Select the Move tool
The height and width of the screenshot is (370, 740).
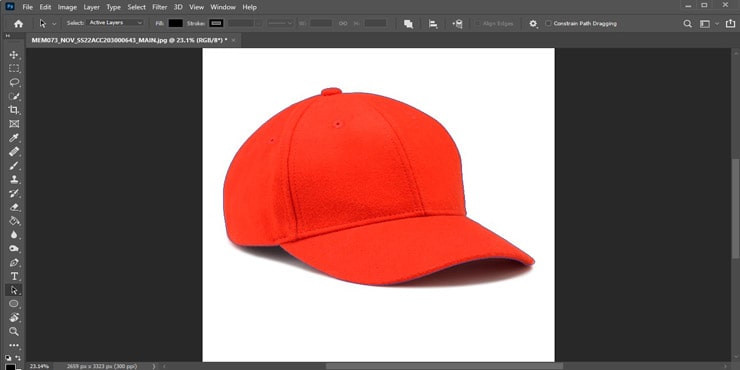coord(14,55)
